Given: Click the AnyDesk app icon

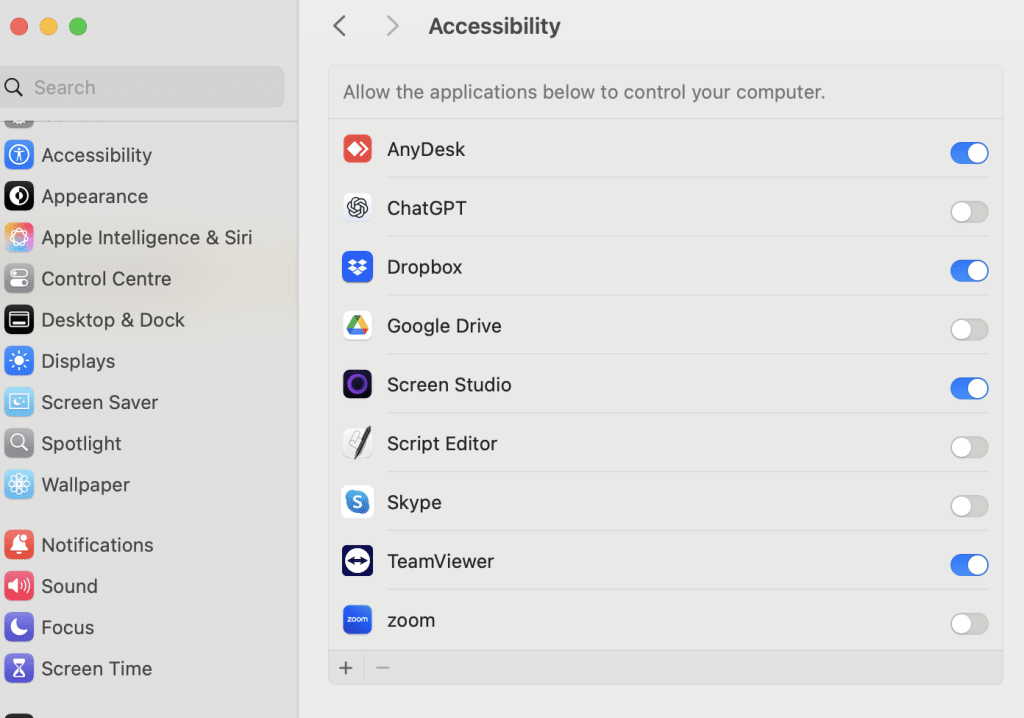Looking at the screenshot, I should (x=357, y=149).
